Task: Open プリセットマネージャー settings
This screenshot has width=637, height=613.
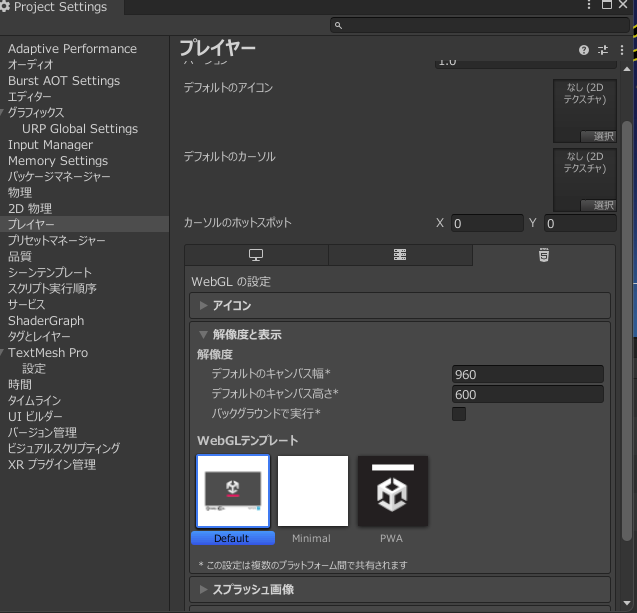Action: click(x=56, y=240)
